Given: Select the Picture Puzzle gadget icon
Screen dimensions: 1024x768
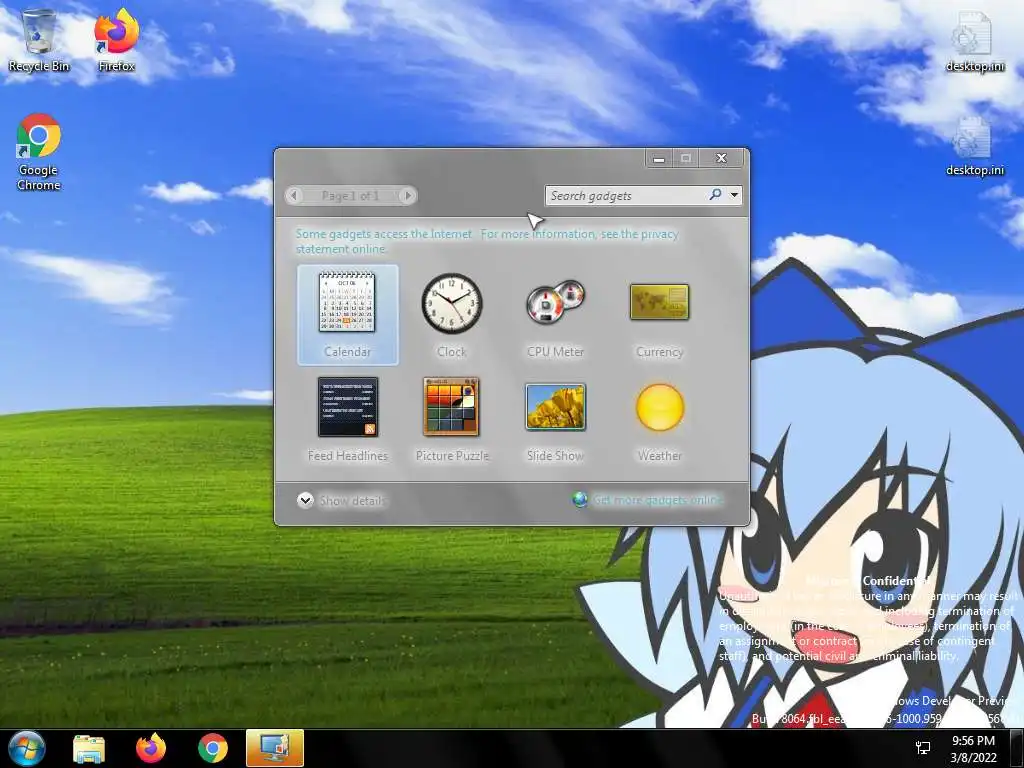Looking at the screenshot, I should click(451, 407).
